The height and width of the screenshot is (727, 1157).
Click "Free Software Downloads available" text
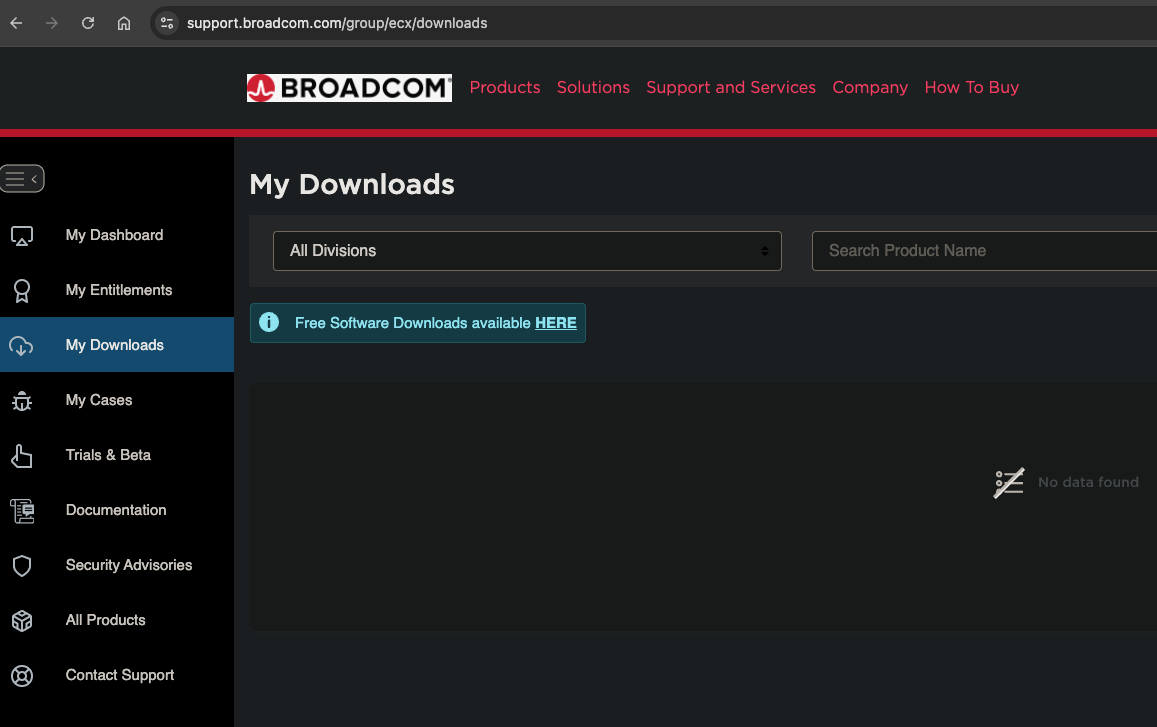[412, 323]
